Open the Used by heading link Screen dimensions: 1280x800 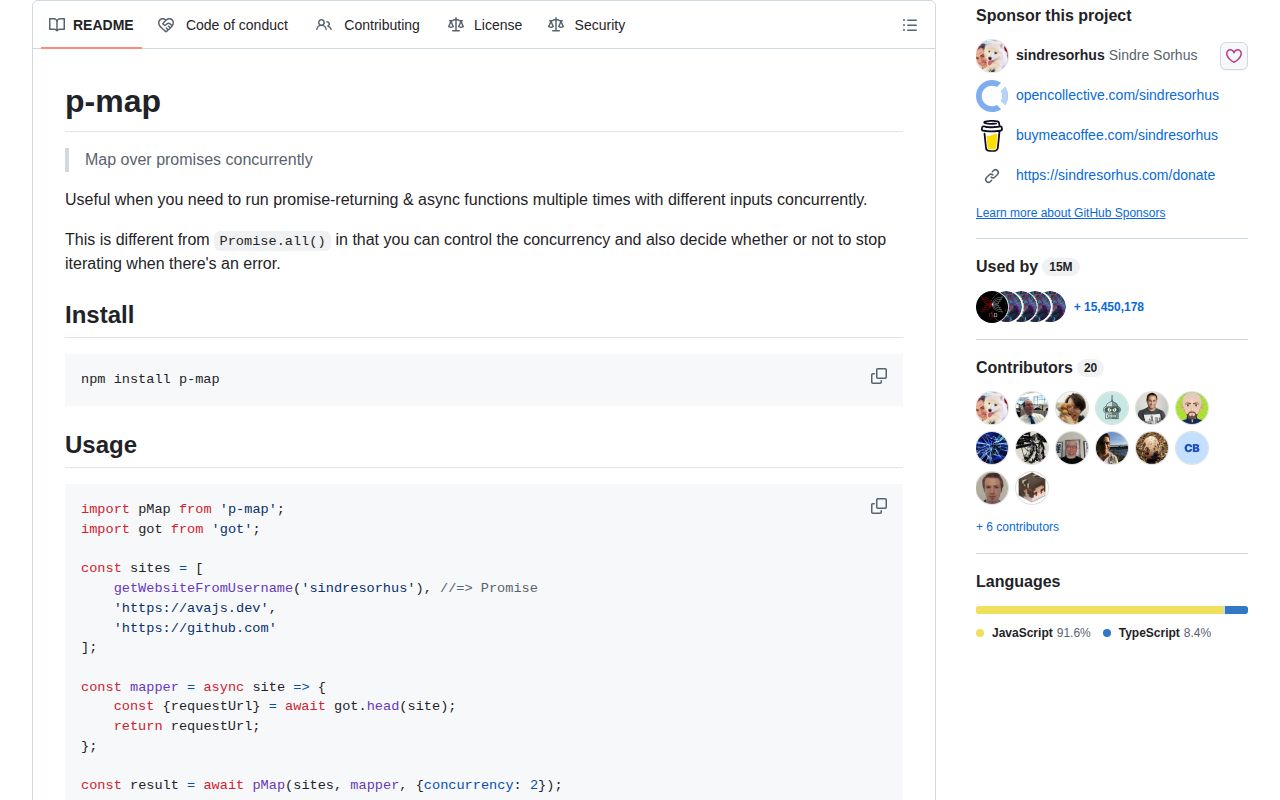coord(1027,267)
